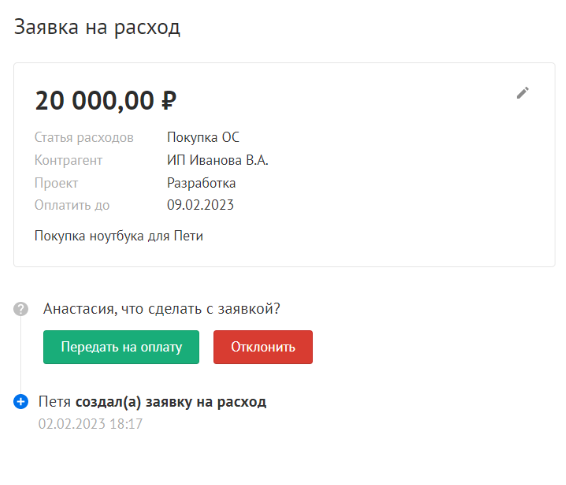Viewport: 566px width, 485px height.
Task: Click the Контрагент label
Action: (68, 160)
